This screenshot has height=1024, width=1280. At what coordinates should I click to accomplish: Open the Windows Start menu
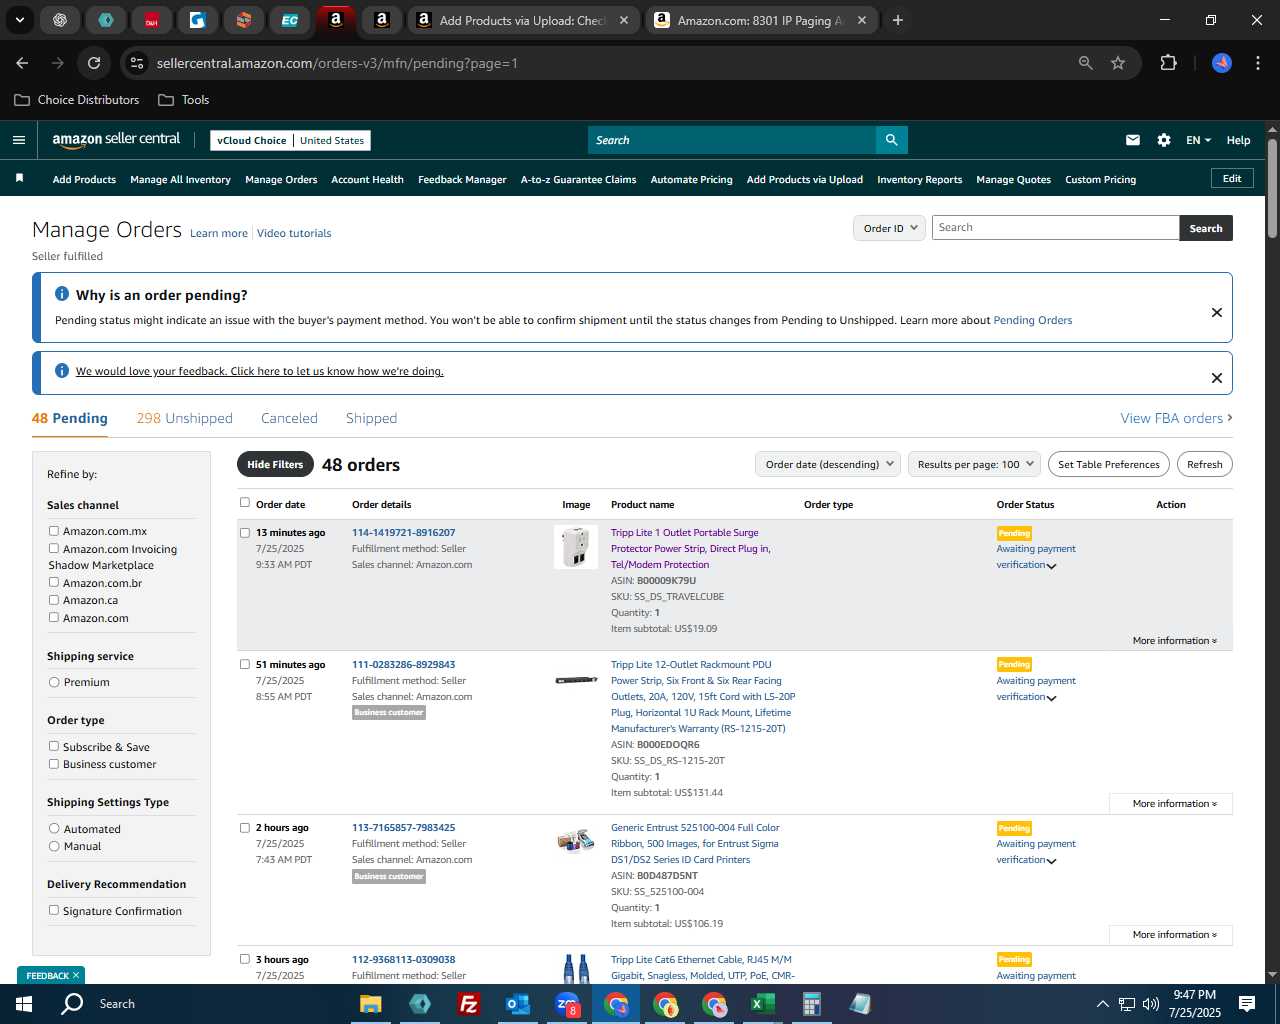click(x=24, y=1003)
